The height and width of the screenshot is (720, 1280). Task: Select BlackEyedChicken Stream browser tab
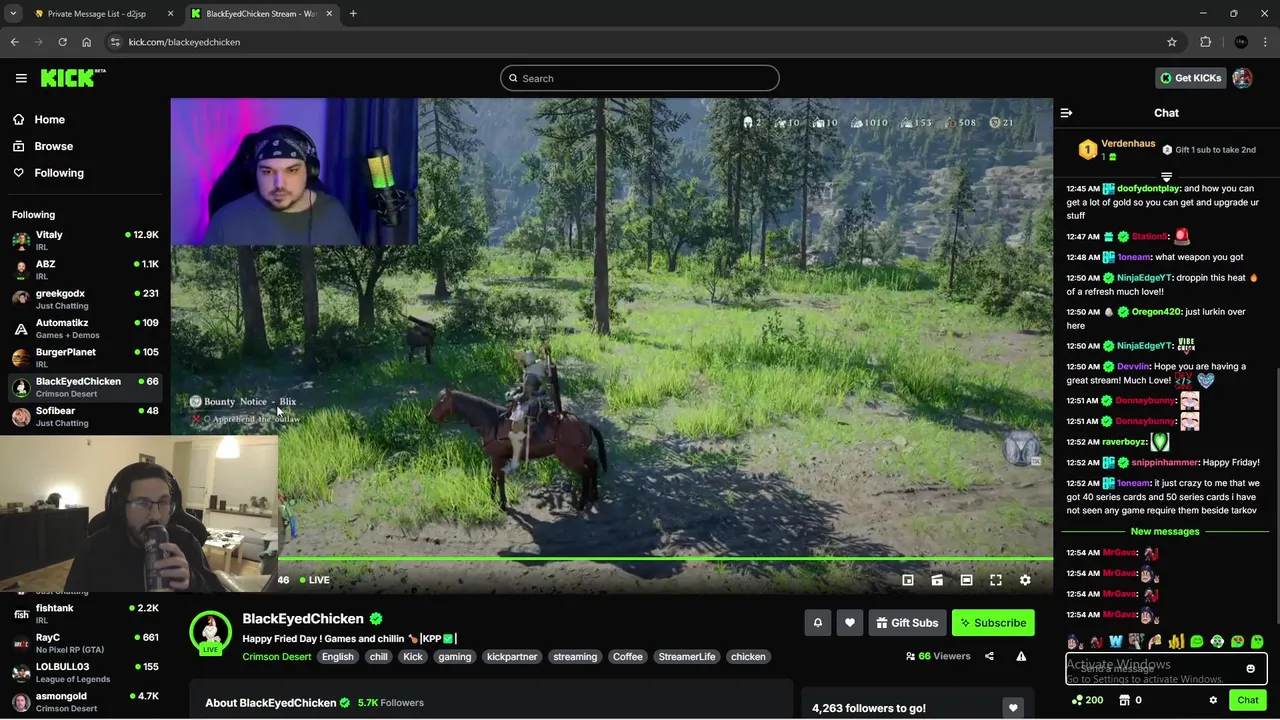coord(260,14)
